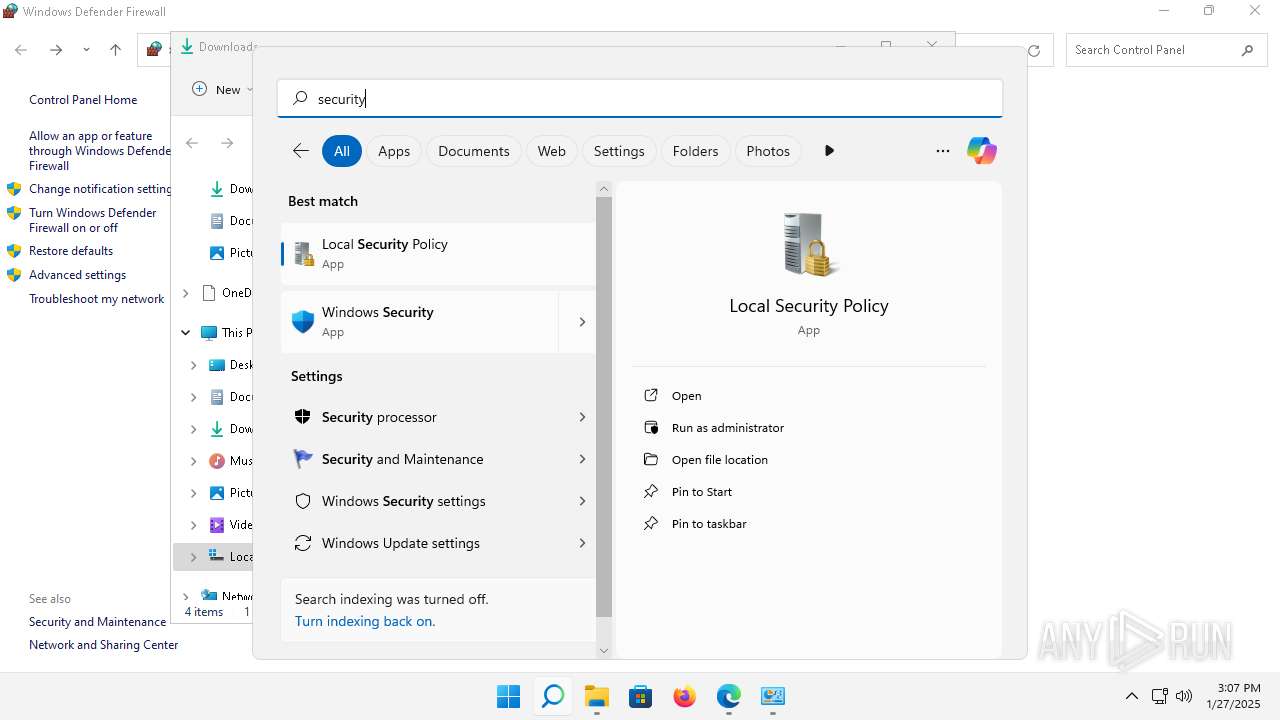Go up one level in Control Panel
1280x720 pixels.
tap(115, 50)
